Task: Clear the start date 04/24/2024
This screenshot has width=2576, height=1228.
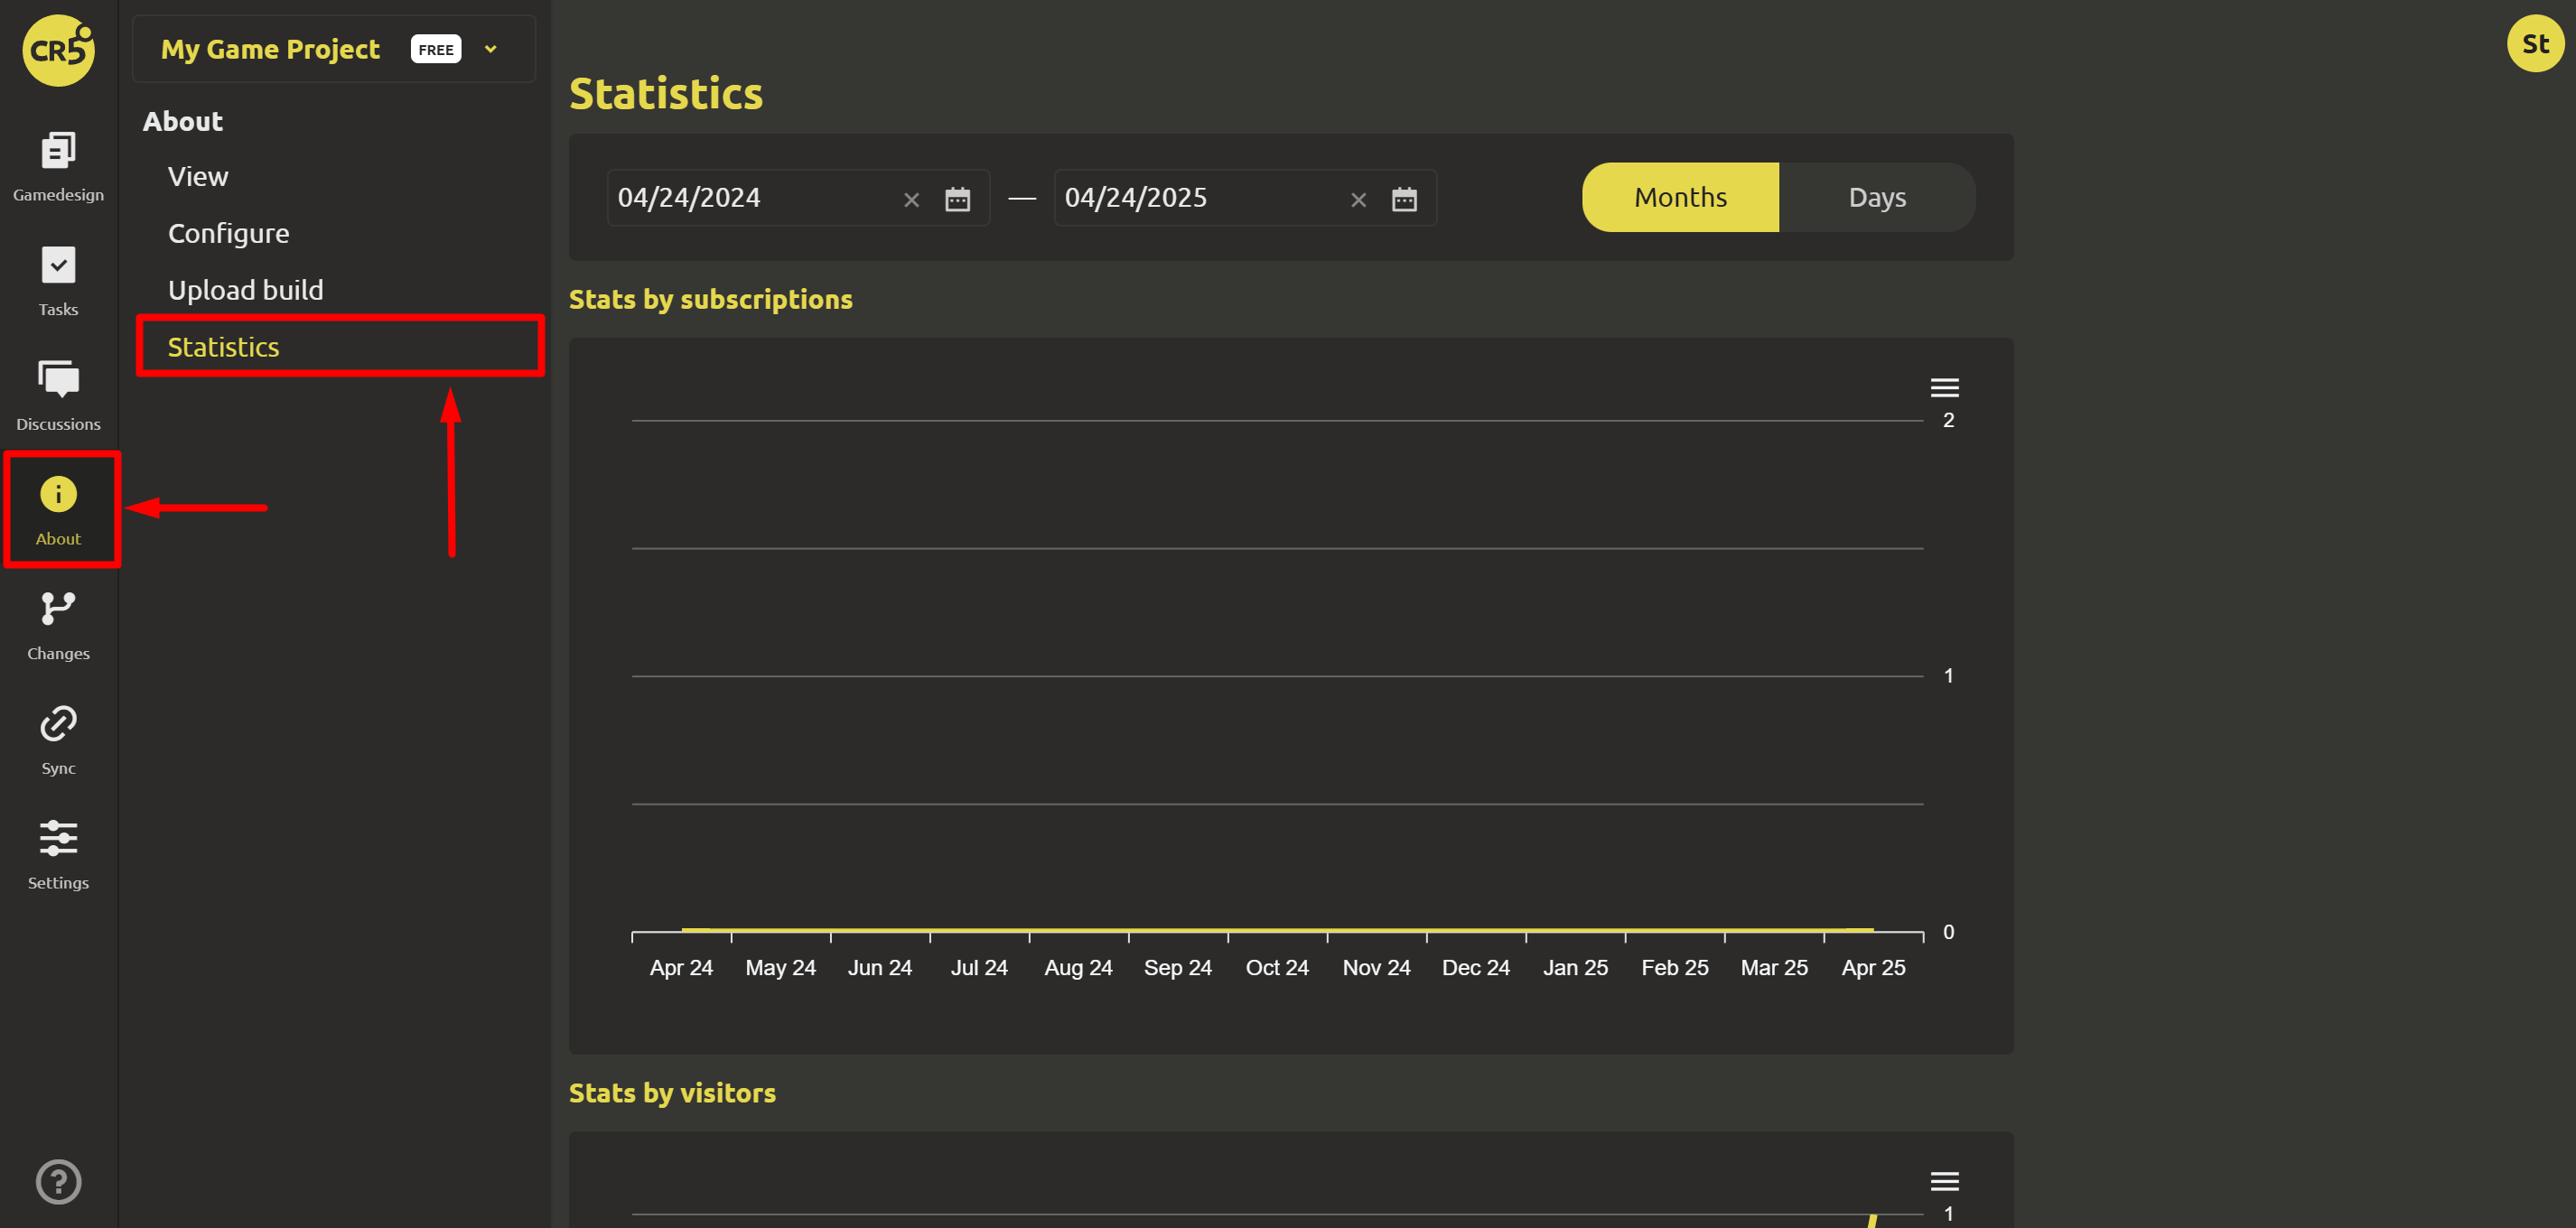Action: point(911,200)
